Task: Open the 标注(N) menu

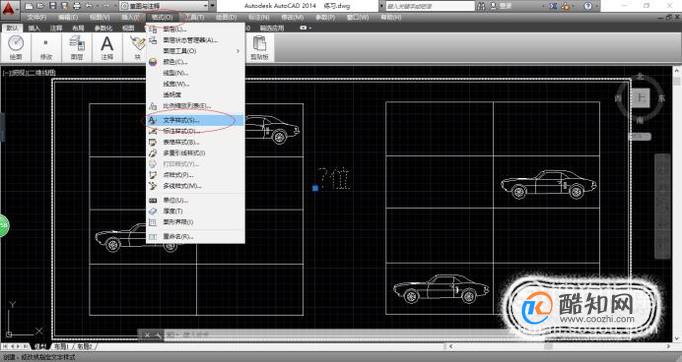Action: (258, 17)
